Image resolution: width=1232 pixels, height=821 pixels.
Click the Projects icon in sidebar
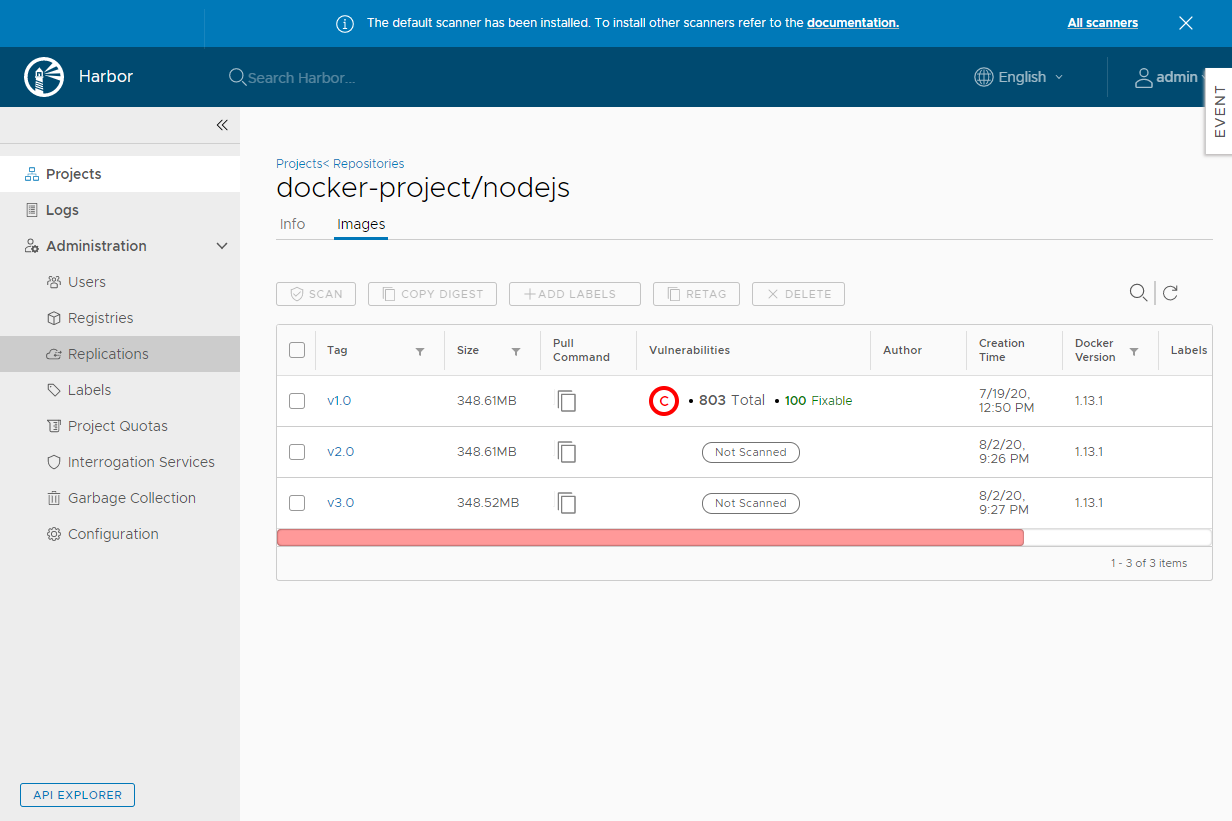pyautogui.click(x=32, y=174)
